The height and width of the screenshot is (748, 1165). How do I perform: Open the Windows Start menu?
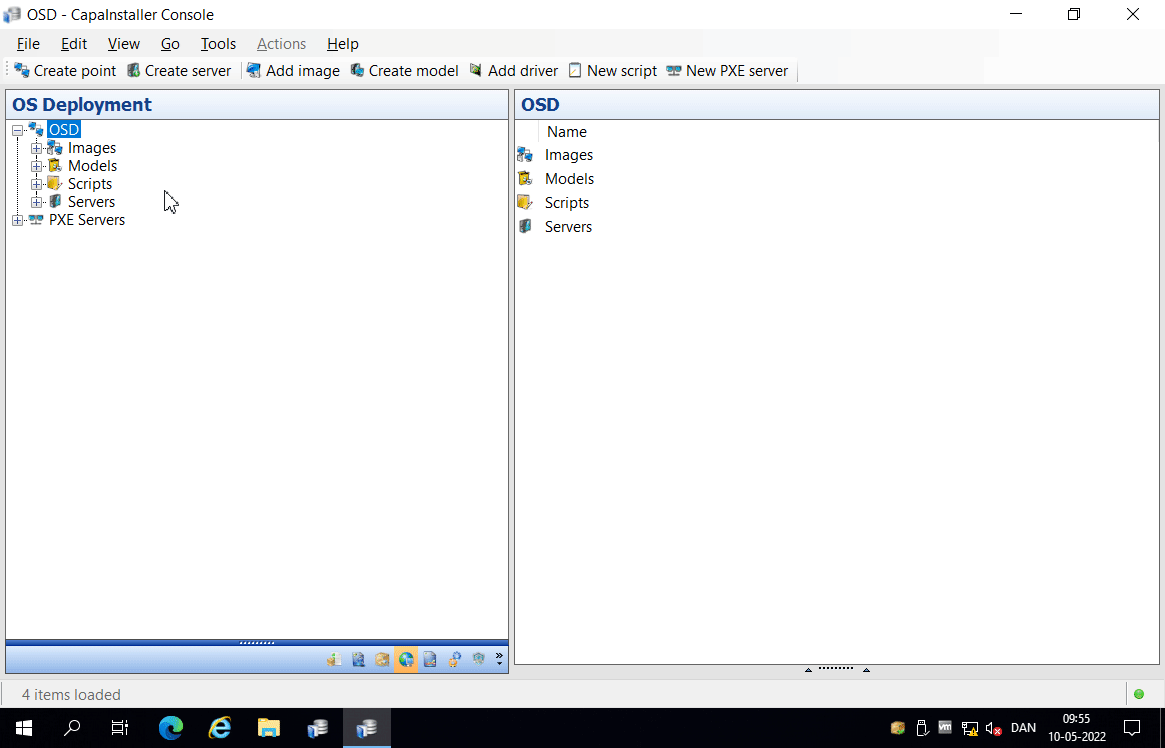(x=24, y=728)
